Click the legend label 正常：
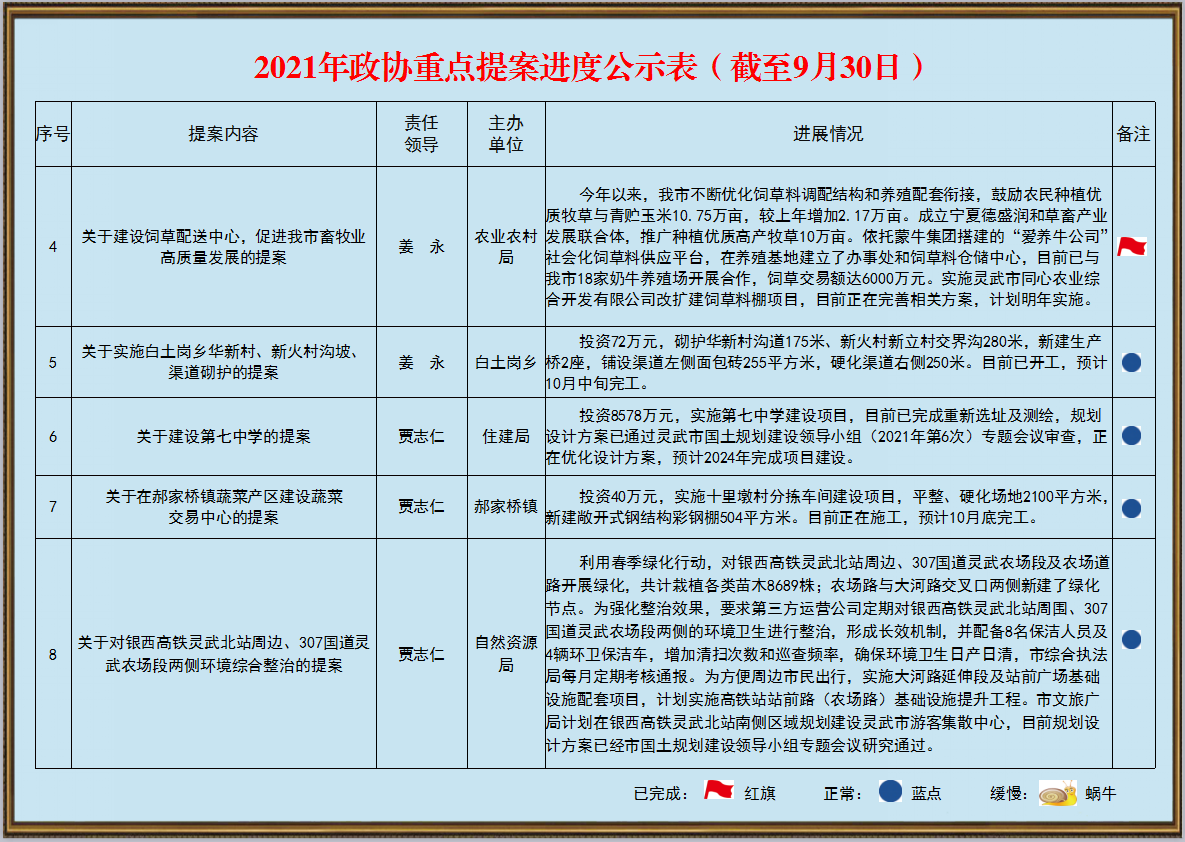This screenshot has width=1185, height=842. (x=843, y=794)
